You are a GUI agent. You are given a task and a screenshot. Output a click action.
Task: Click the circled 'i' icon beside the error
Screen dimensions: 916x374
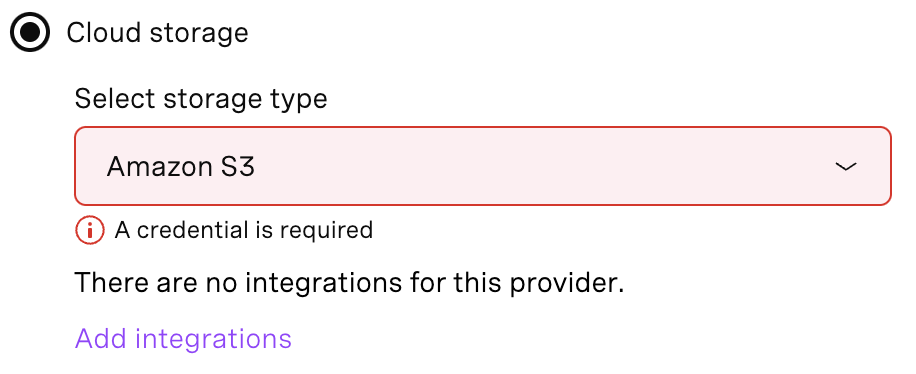(x=89, y=230)
